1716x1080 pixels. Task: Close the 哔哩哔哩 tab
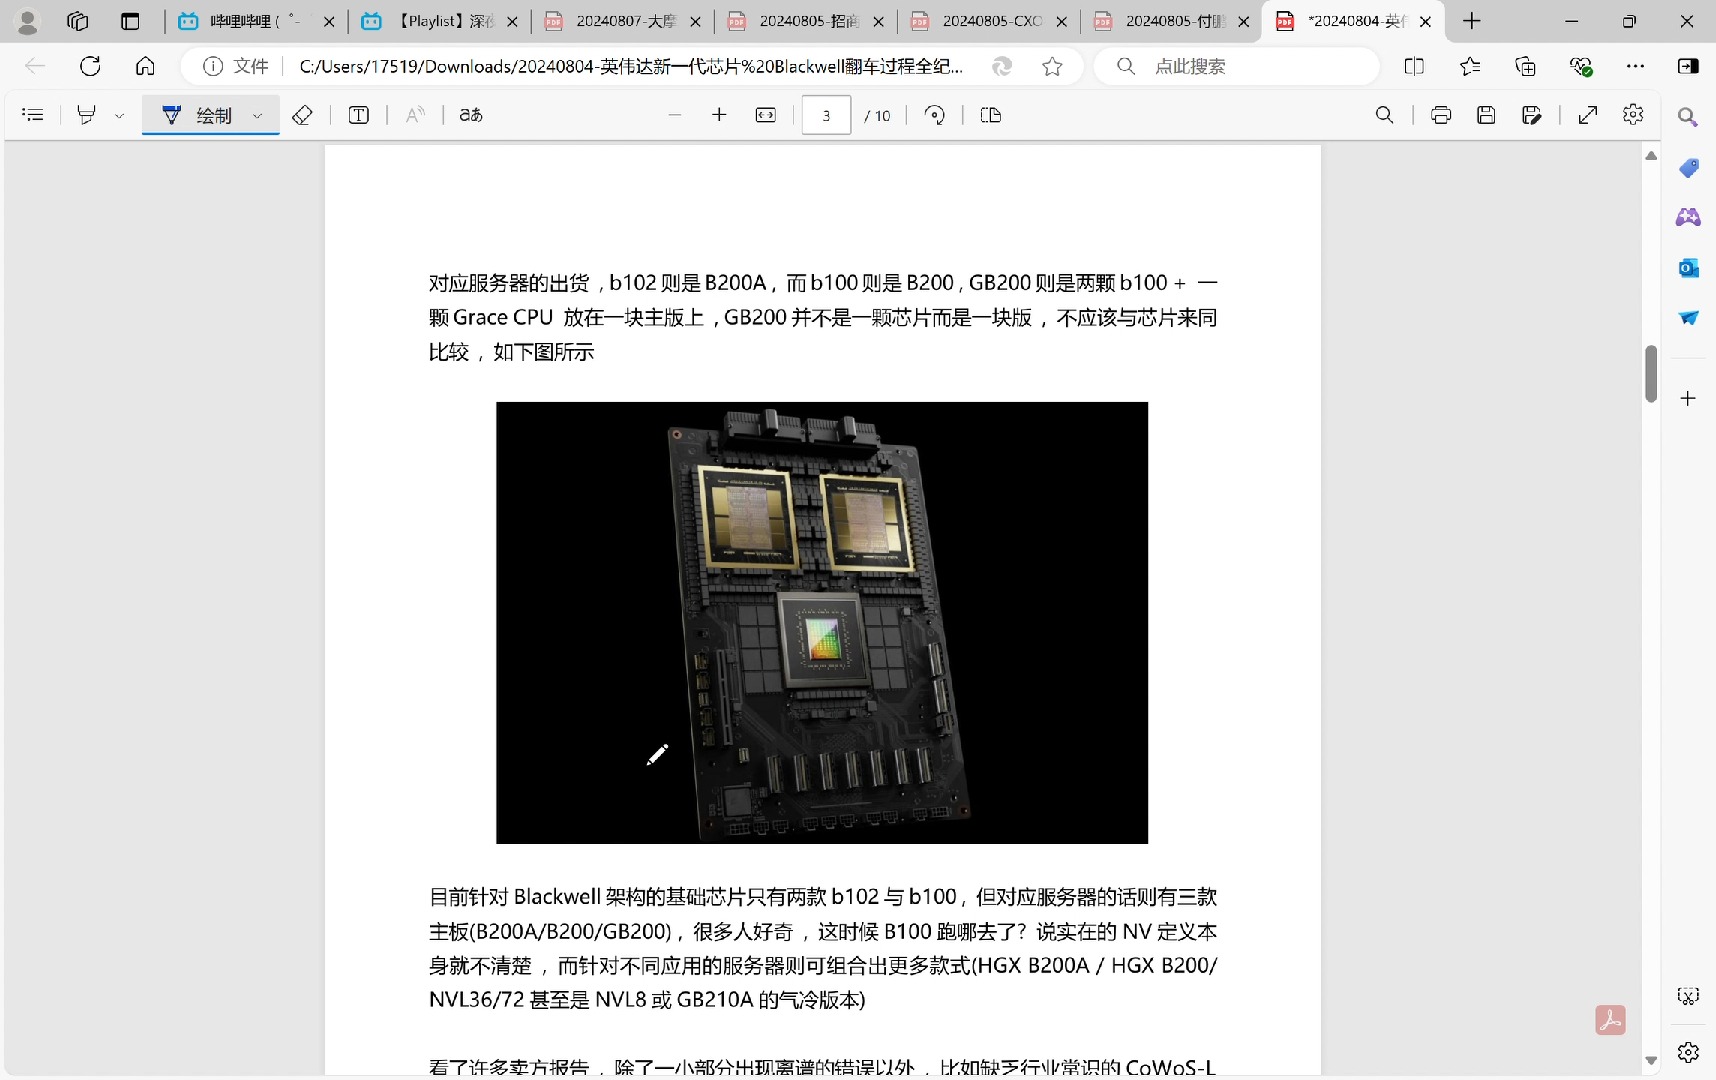329,21
